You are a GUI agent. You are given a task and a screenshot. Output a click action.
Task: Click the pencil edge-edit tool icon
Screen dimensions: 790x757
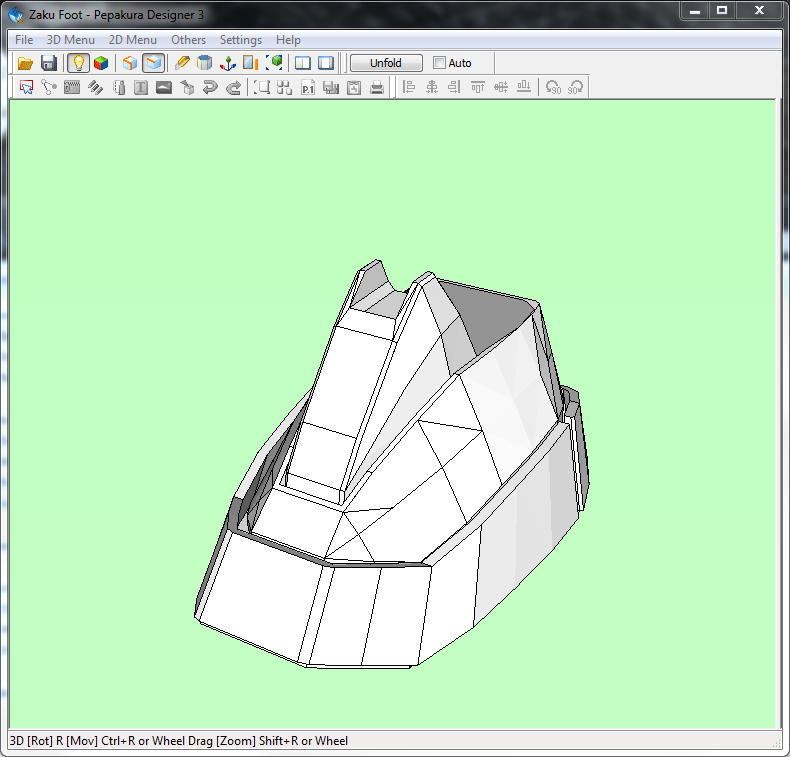(x=182, y=63)
